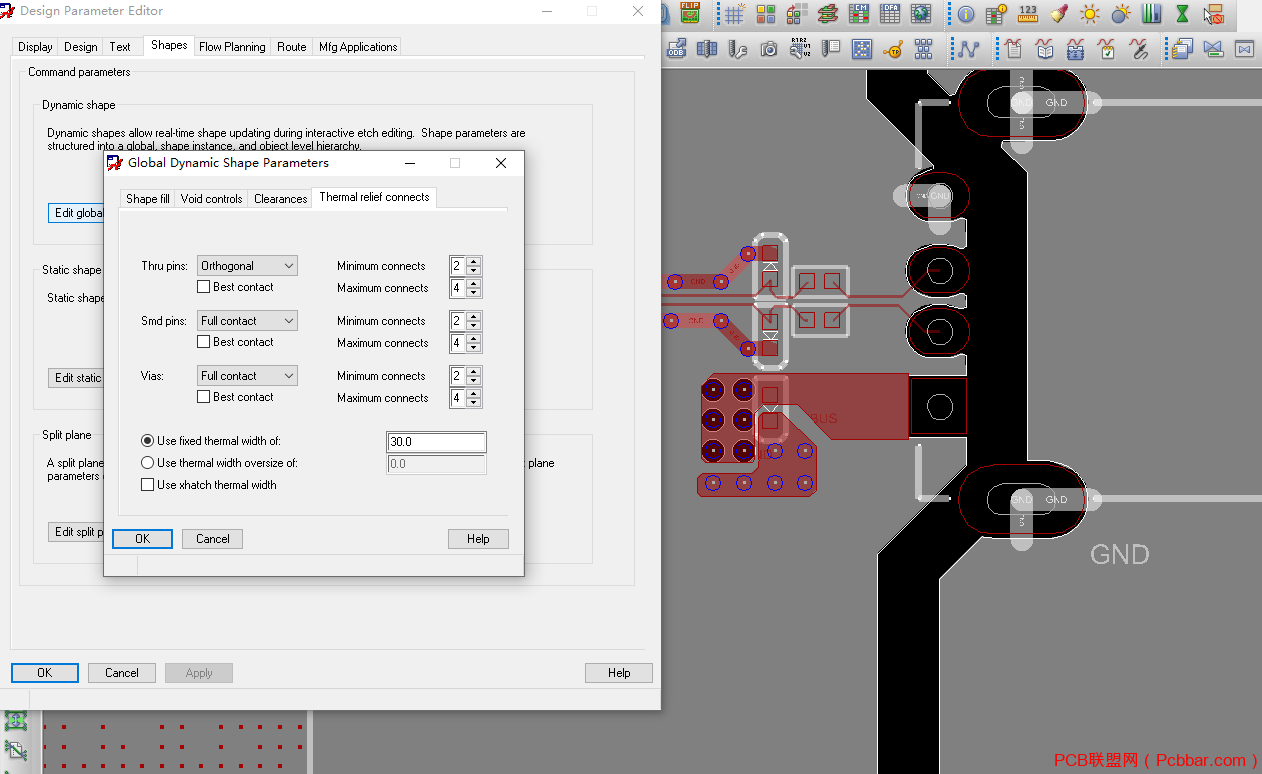Open Flow Planning tab

(x=232, y=47)
